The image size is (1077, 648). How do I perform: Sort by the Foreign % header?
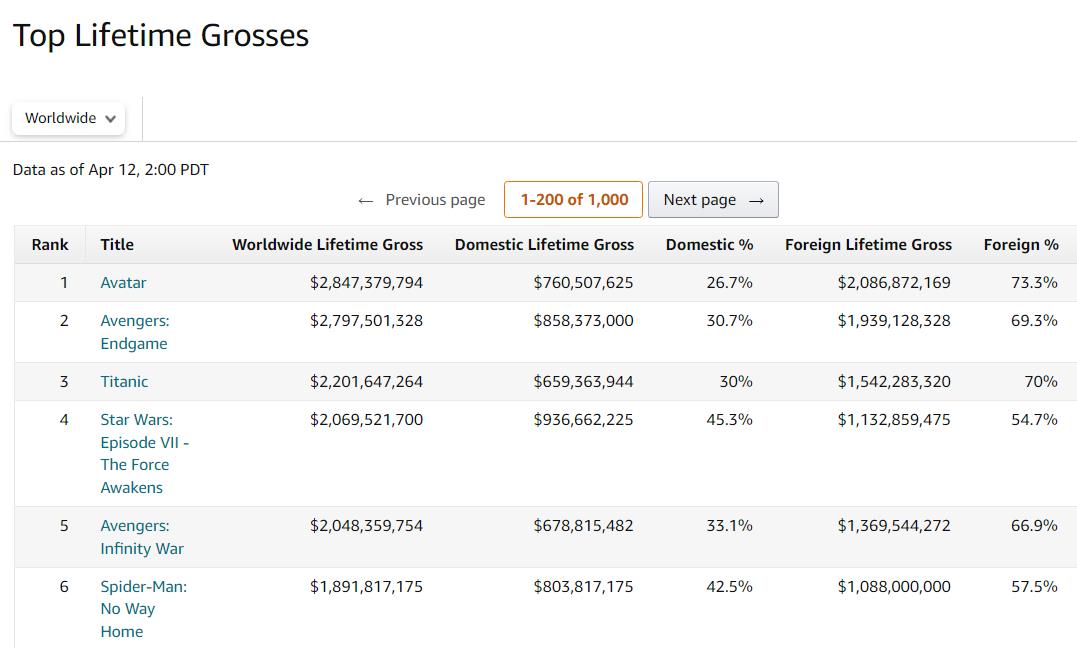tap(1020, 244)
